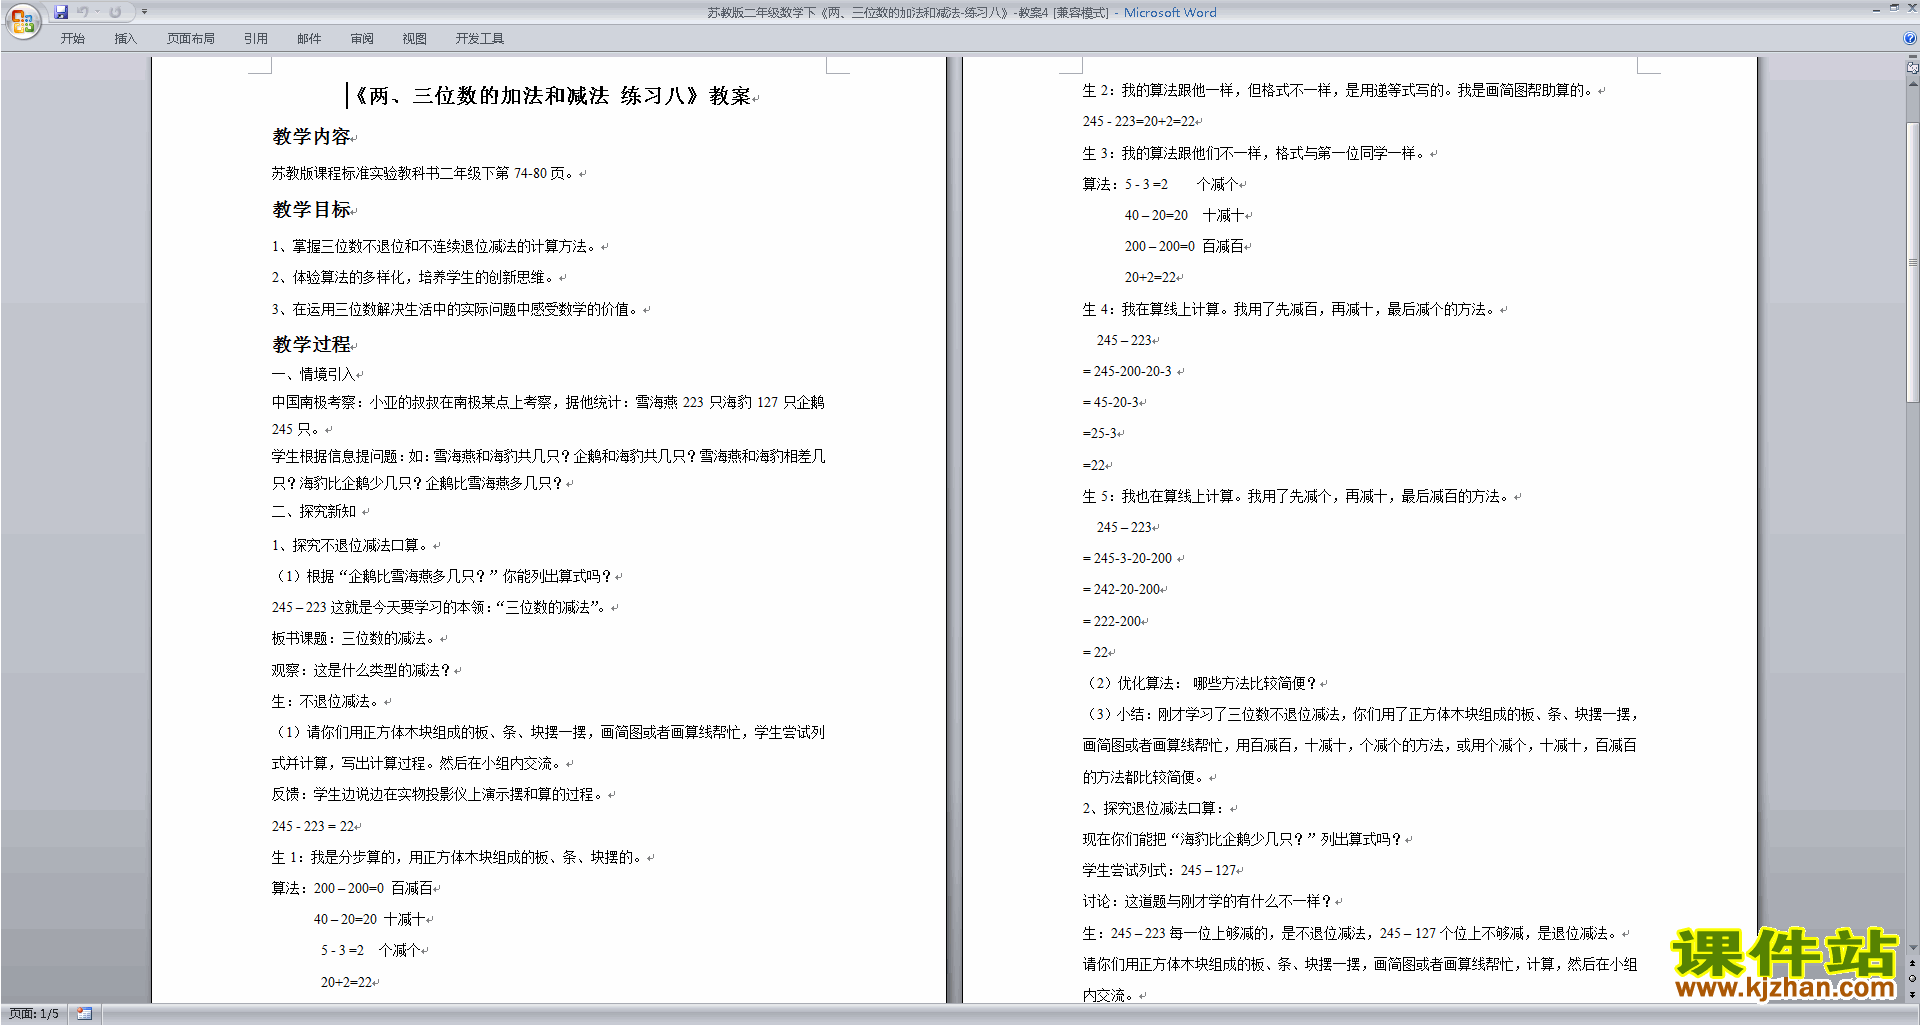Click the line 2、探究退位减法口算：
1920x1025 pixels.
[x=1155, y=808]
